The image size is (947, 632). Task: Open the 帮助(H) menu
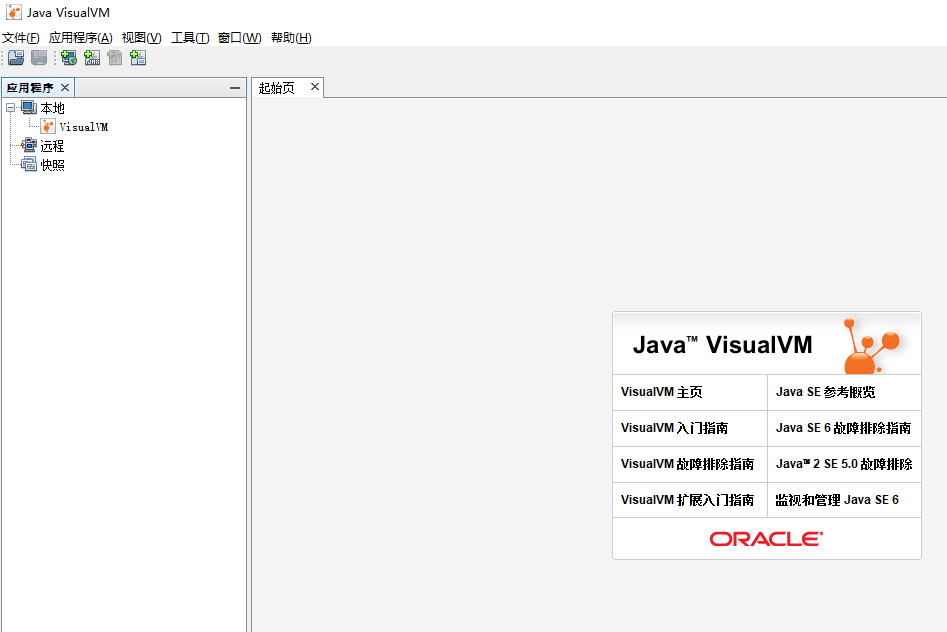(x=291, y=38)
